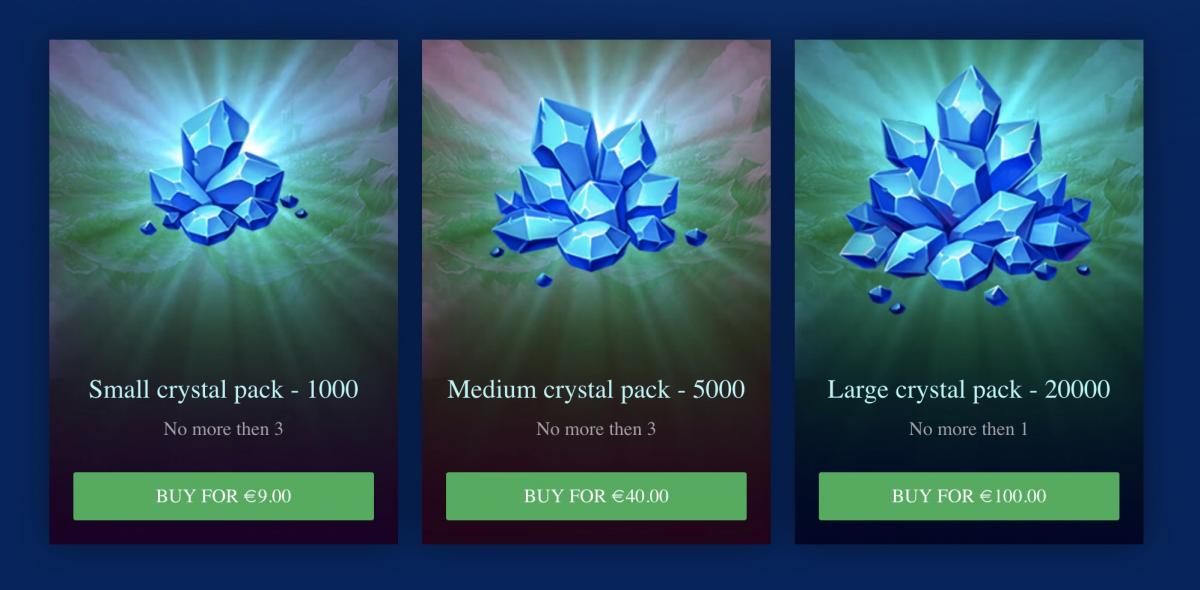Click the loose shard right of medium pile
Viewport: 1200px width, 590px height.
[x=695, y=237]
